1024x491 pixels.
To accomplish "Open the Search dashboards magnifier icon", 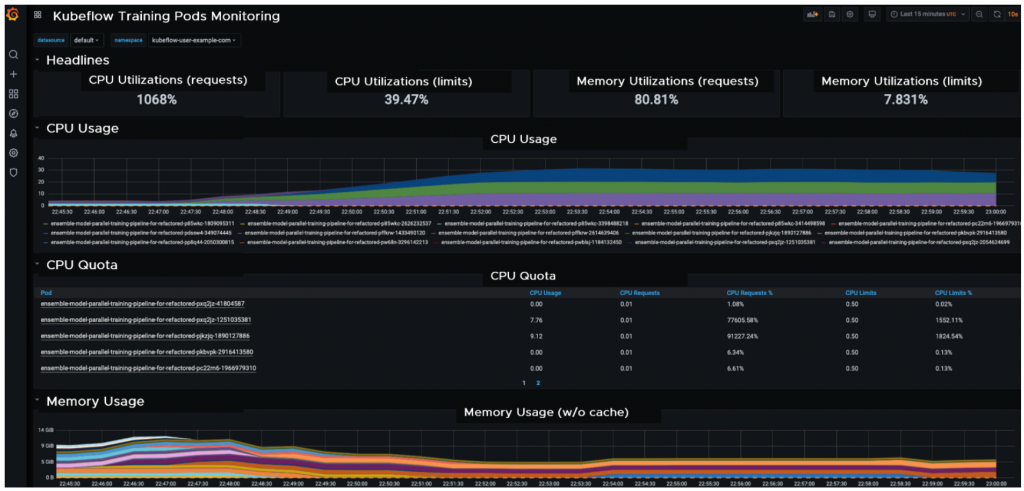I will (13, 54).
